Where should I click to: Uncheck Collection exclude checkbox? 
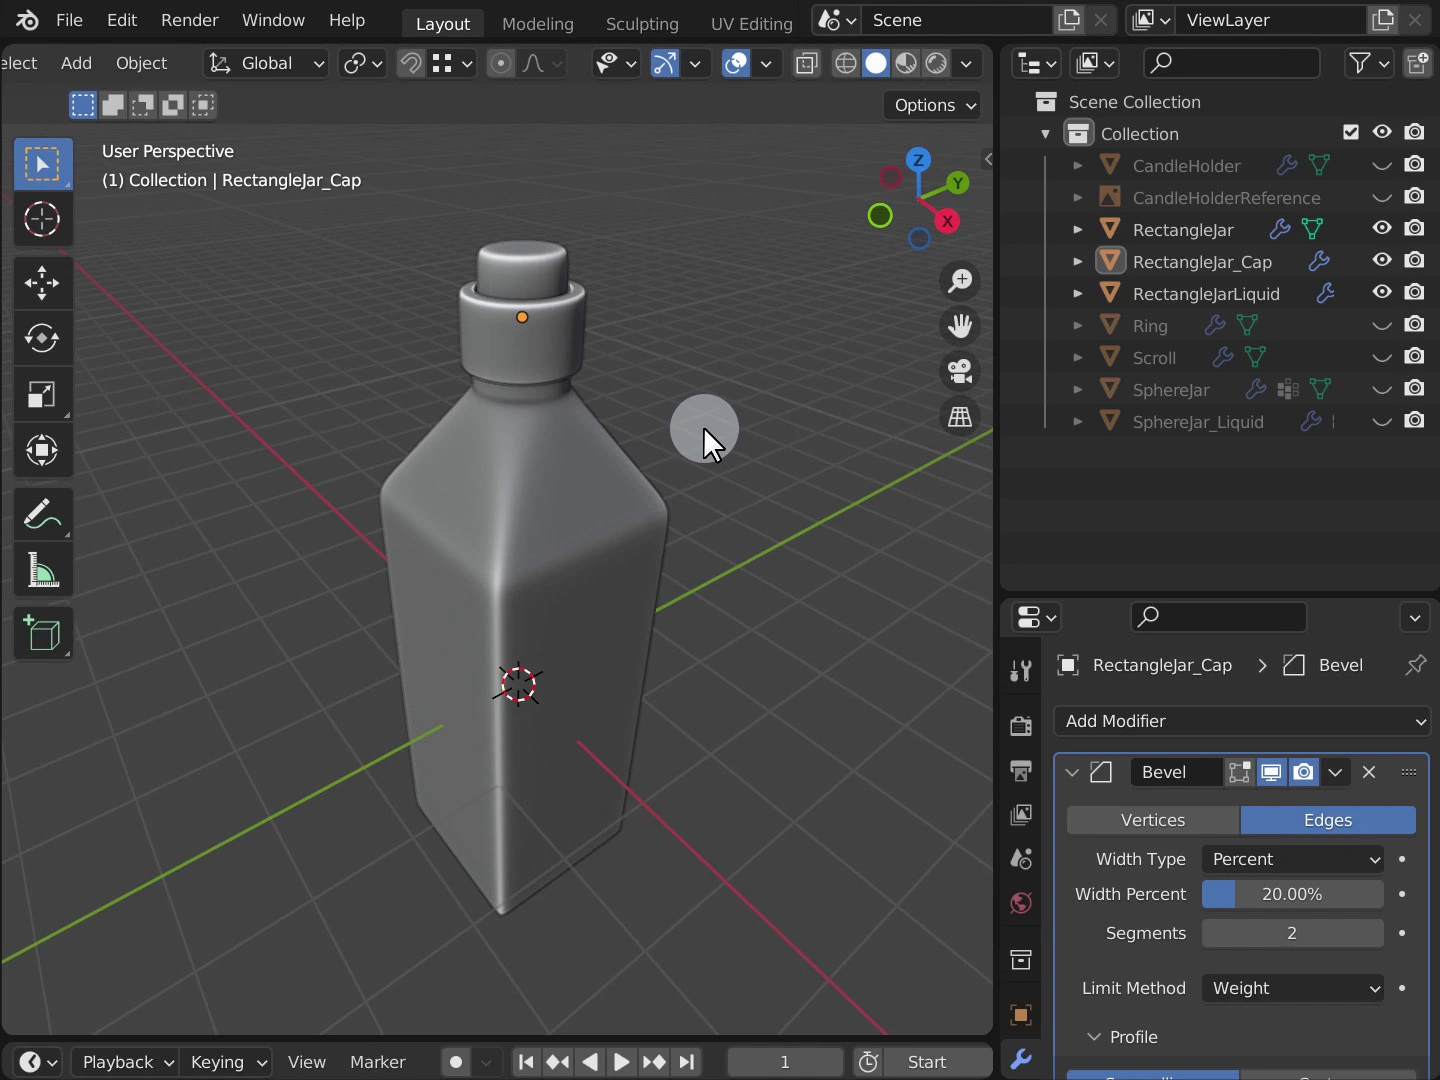pos(1351,132)
